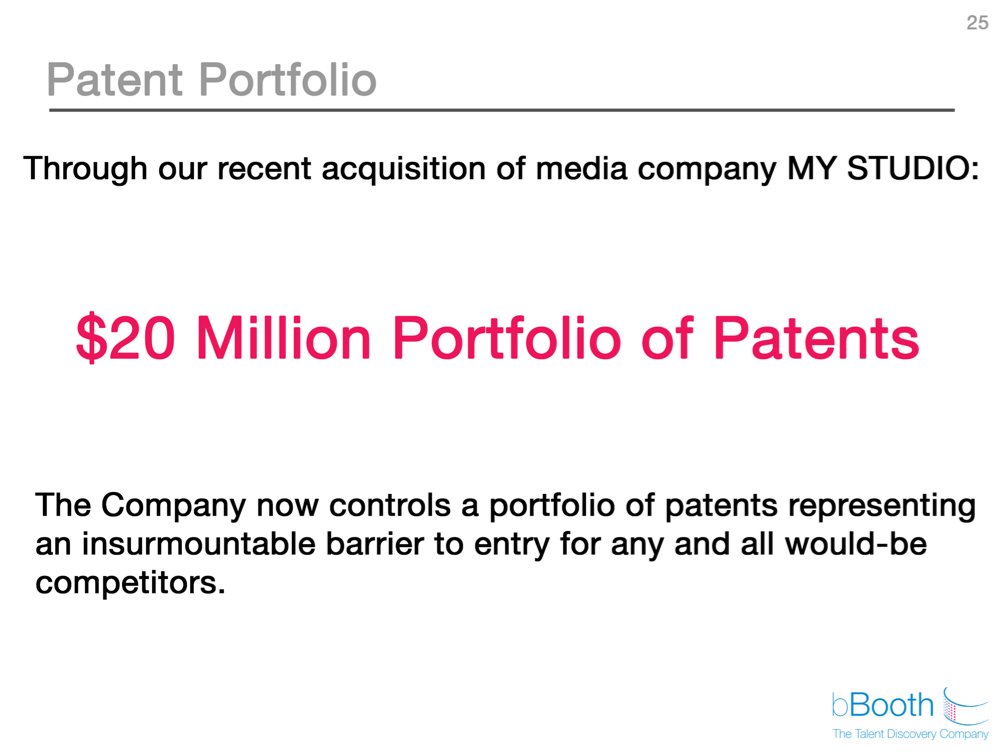
Task: Click The Talent Discovery Company tagline
Action: tap(910, 734)
